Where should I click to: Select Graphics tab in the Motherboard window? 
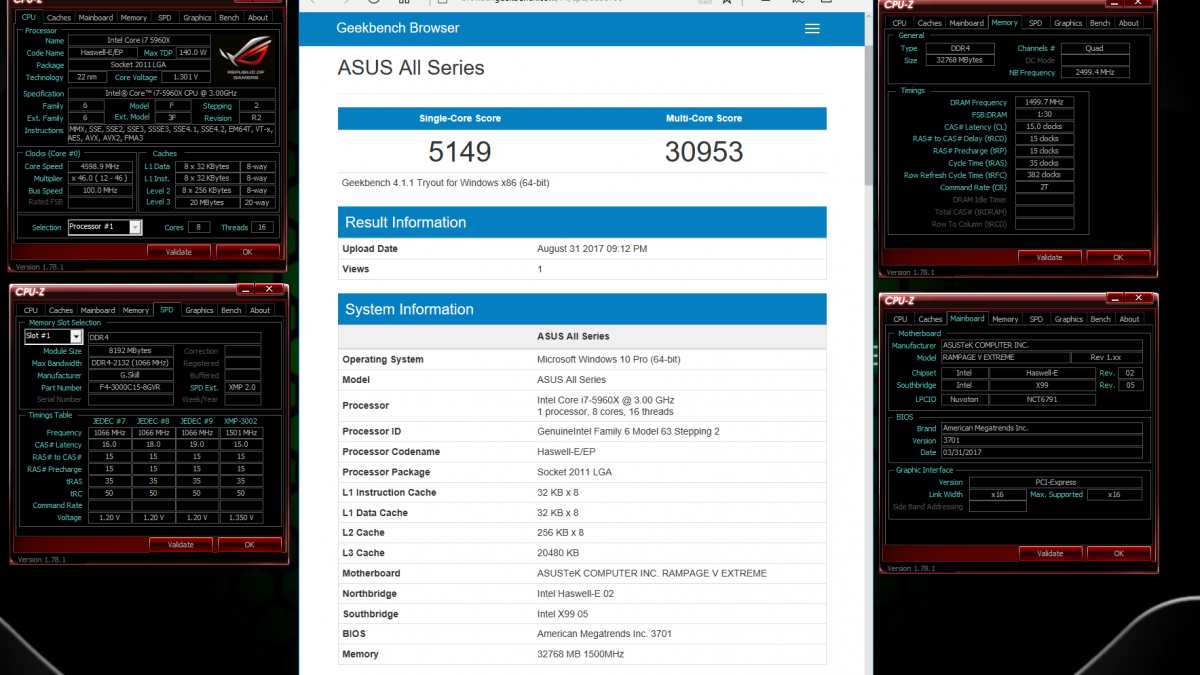coord(1069,319)
